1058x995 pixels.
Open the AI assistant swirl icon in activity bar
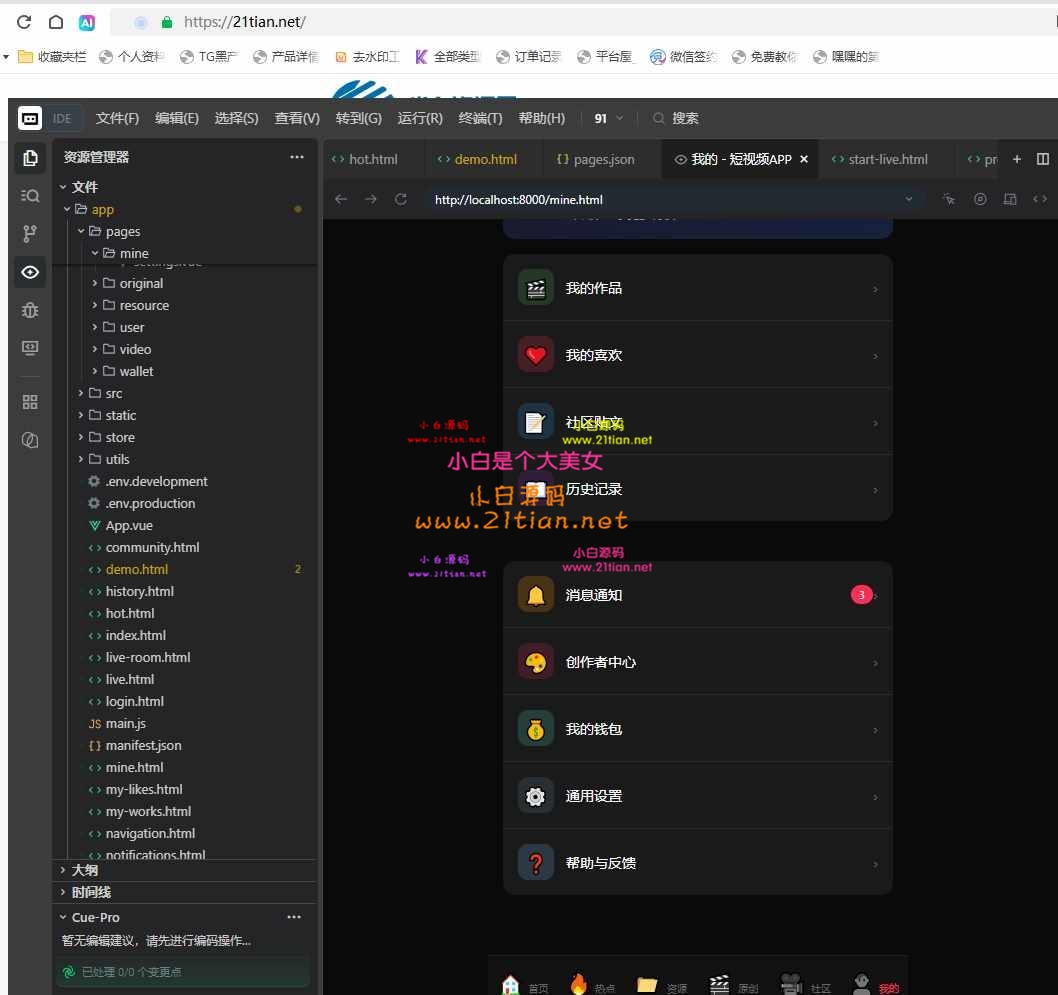pyautogui.click(x=30, y=440)
